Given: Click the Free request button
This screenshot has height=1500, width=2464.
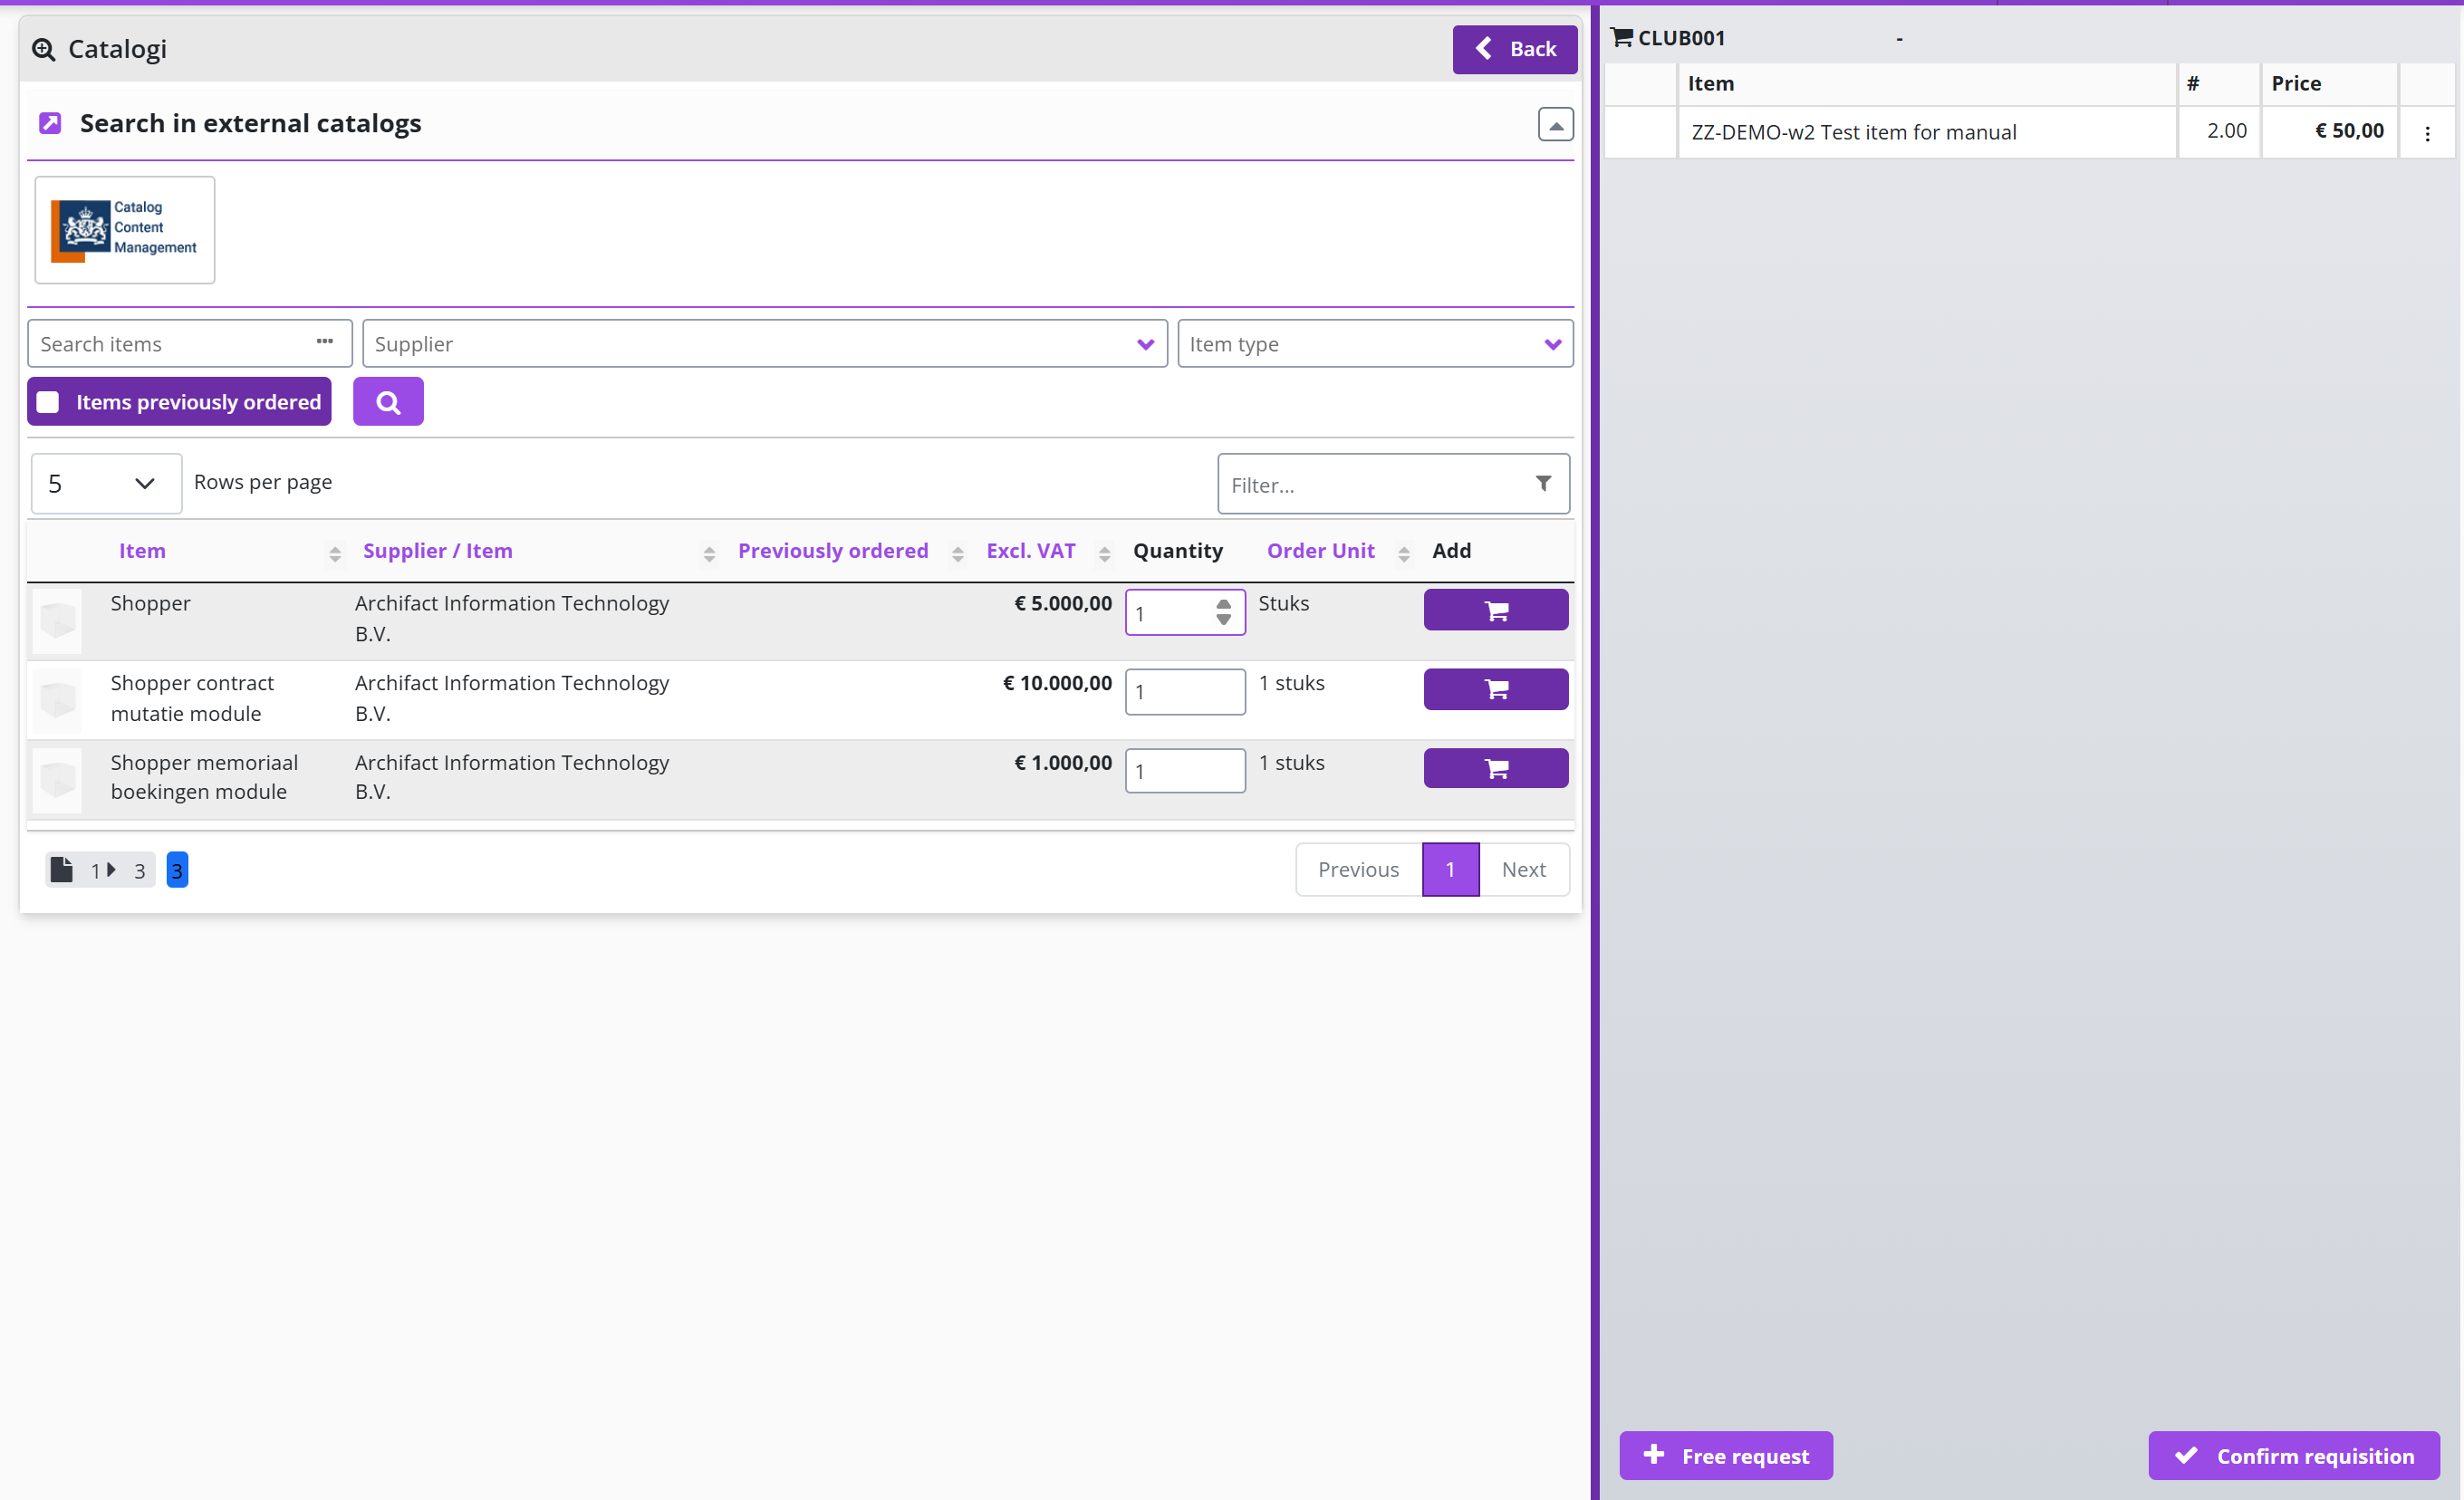Looking at the screenshot, I should [1726, 1456].
